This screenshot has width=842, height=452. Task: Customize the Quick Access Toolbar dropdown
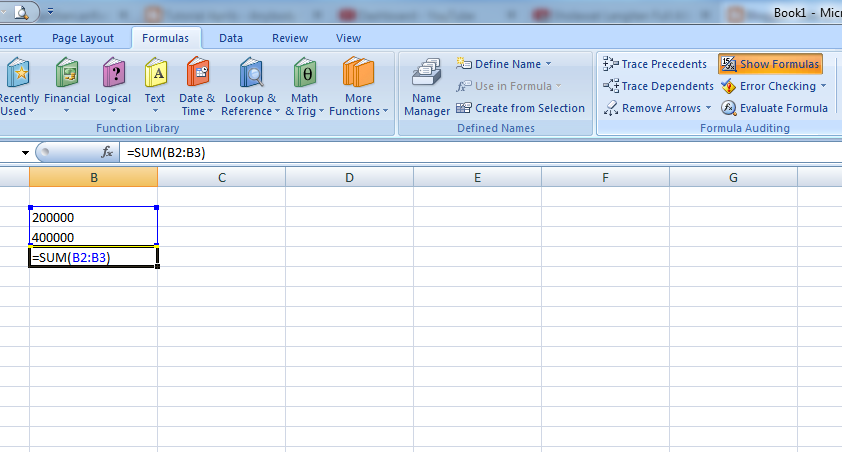[50, 11]
